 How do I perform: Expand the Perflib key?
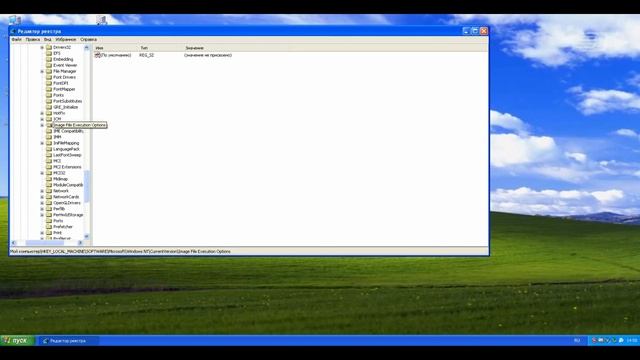coord(42,209)
